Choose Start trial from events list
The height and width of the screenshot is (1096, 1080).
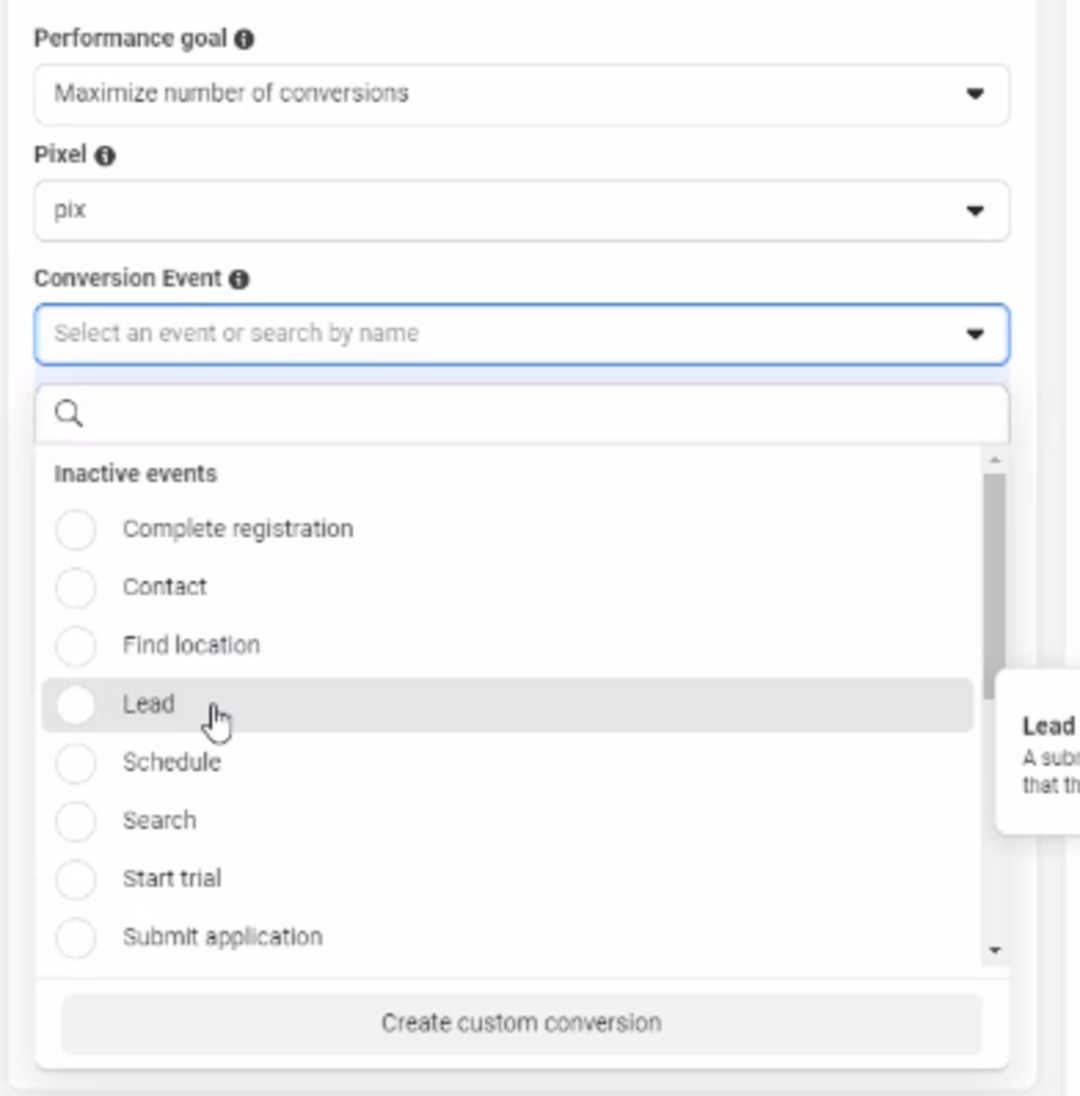tap(172, 879)
